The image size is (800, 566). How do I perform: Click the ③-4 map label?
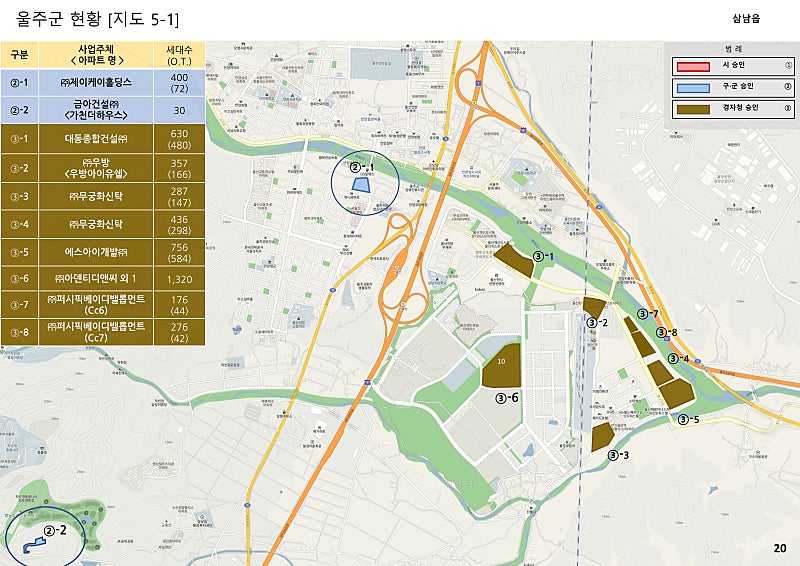679,359
